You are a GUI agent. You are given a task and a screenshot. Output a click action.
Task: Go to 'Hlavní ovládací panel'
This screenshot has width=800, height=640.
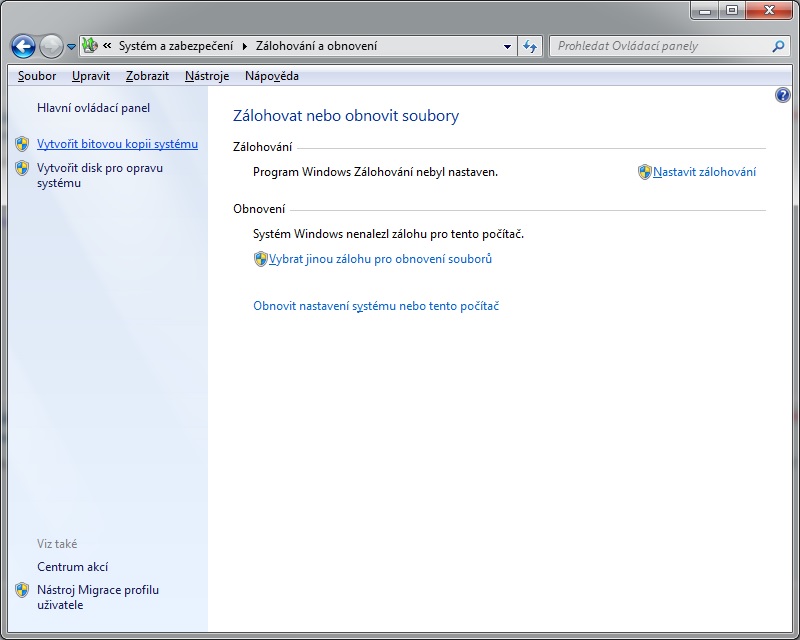tap(93, 108)
